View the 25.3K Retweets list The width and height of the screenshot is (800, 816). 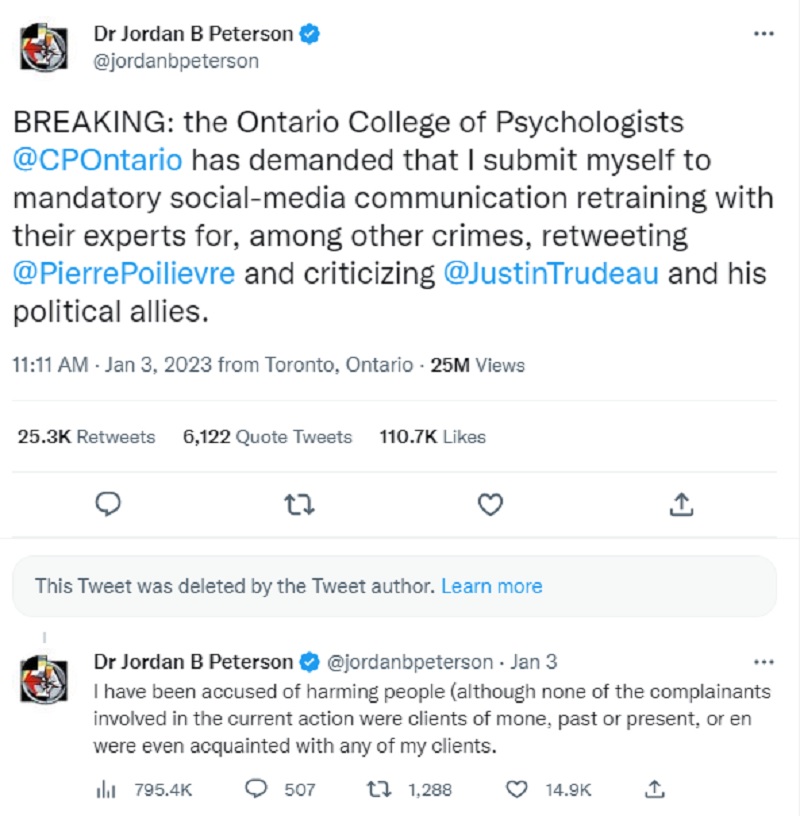click(x=86, y=437)
